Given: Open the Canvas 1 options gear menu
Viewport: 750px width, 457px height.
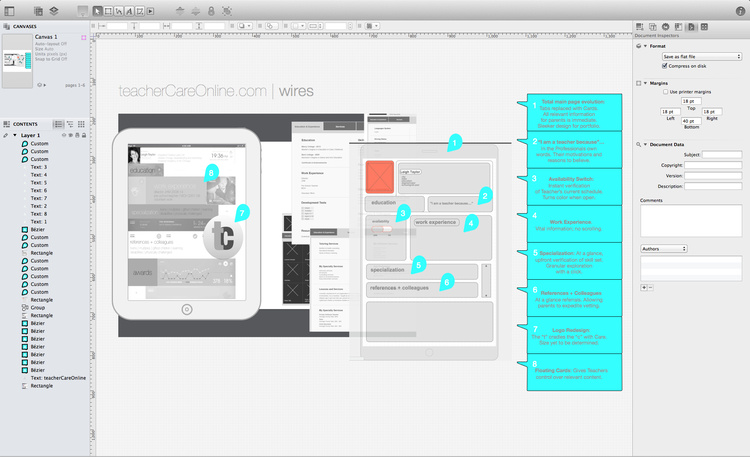Looking at the screenshot, I should click(x=41, y=85).
